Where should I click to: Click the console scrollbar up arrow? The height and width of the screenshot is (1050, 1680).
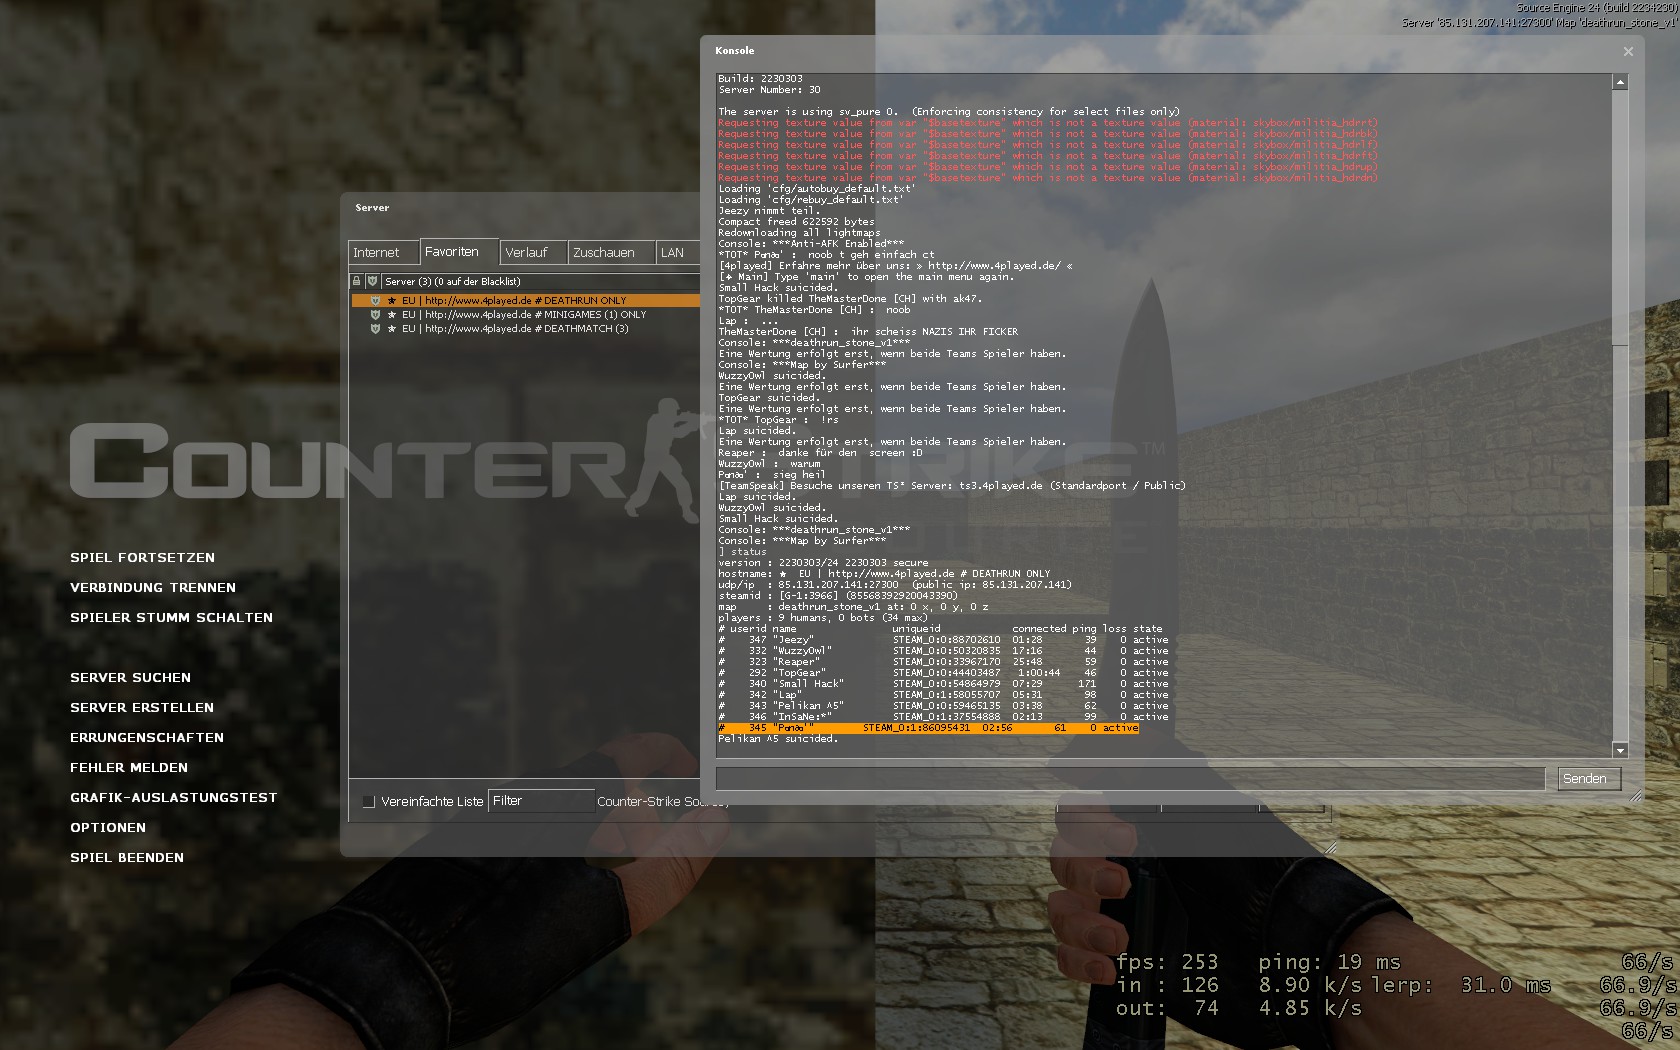pyautogui.click(x=1620, y=81)
